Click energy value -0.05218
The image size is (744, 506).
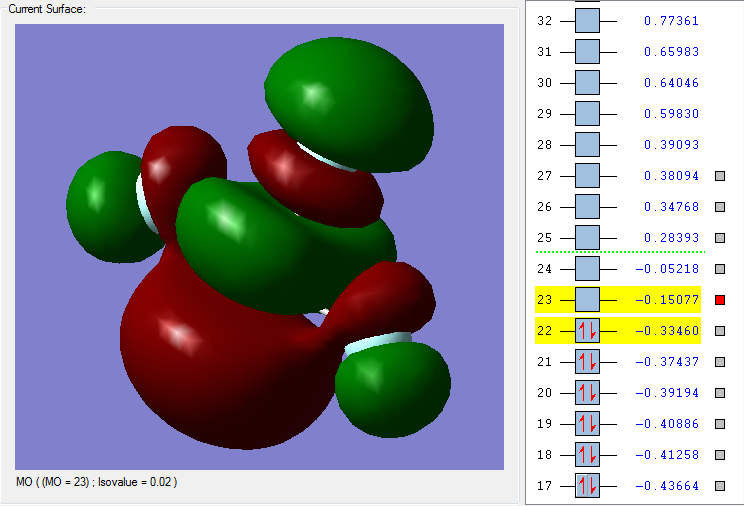click(667, 269)
